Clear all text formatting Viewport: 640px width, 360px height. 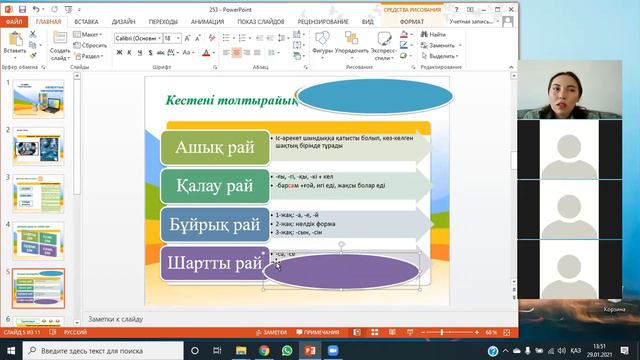tap(211, 38)
